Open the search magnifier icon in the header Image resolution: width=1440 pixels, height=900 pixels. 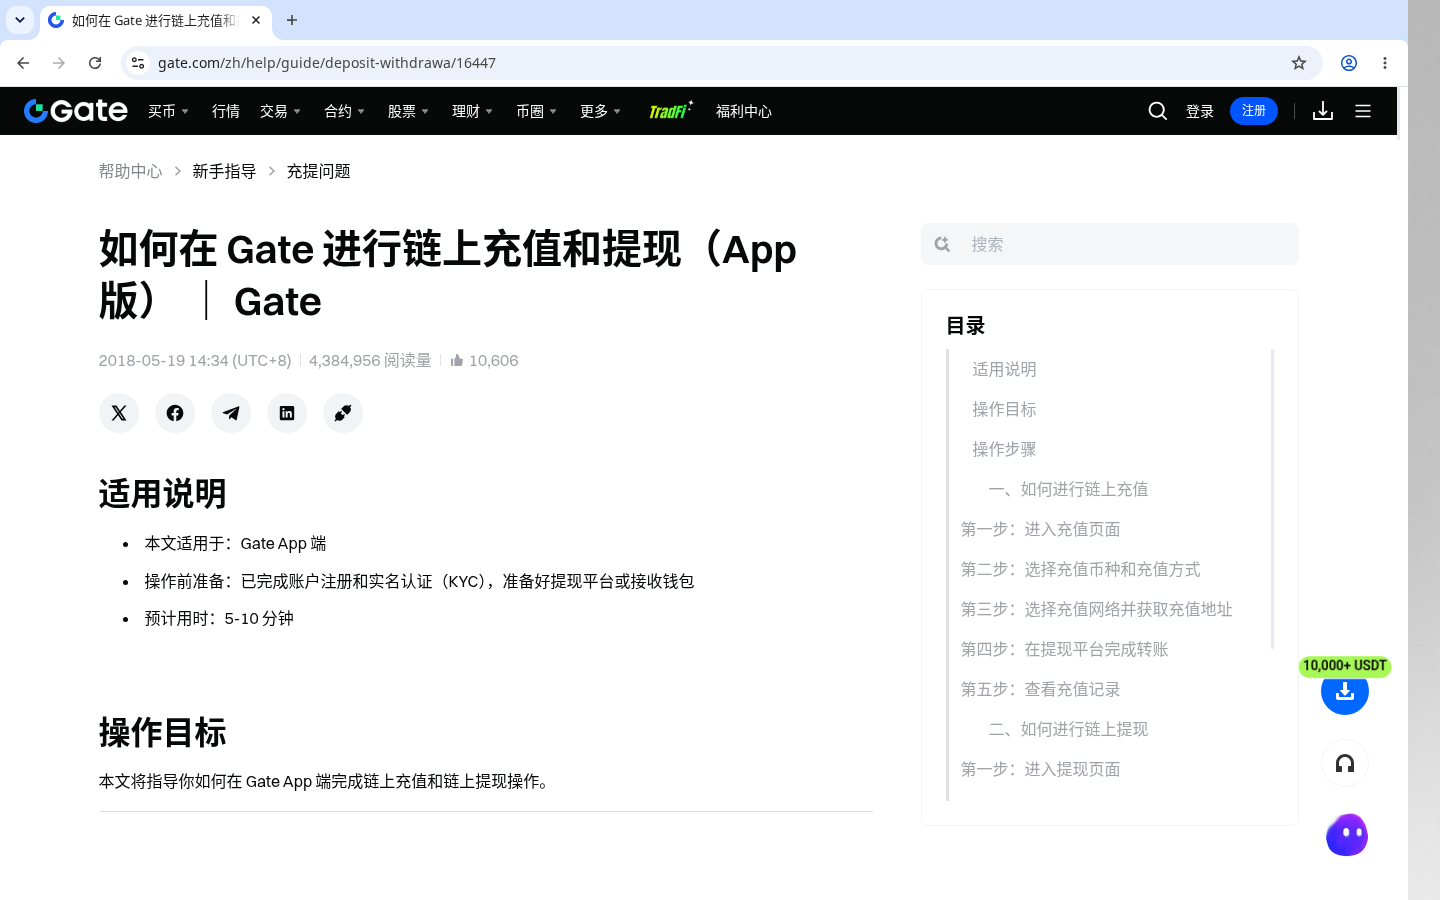click(1158, 111)
